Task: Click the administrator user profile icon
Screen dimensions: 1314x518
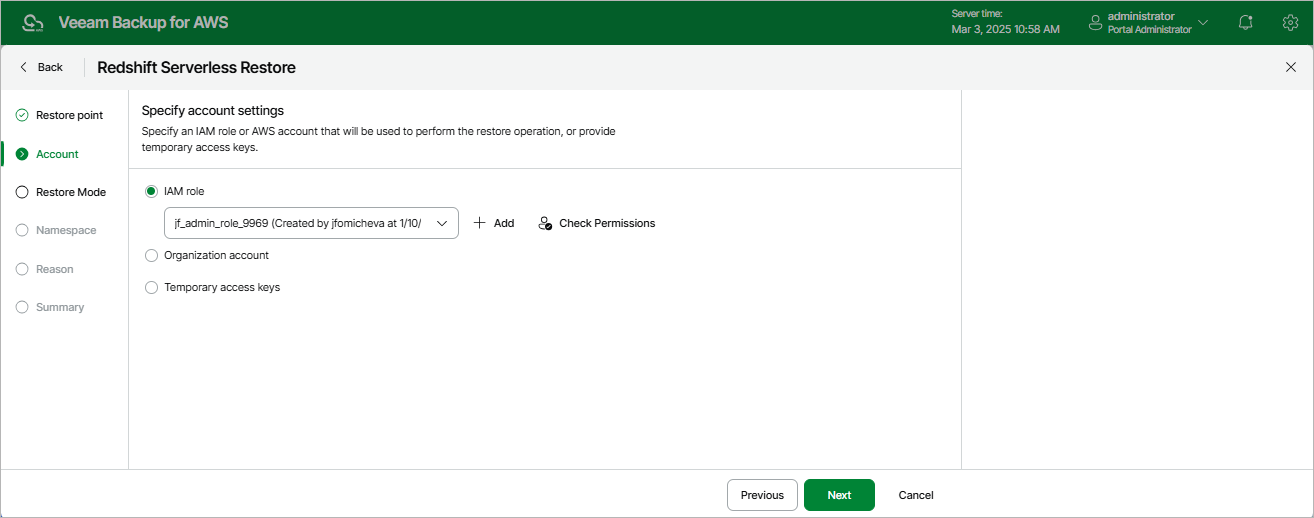Action: (x=1095, y=22)
